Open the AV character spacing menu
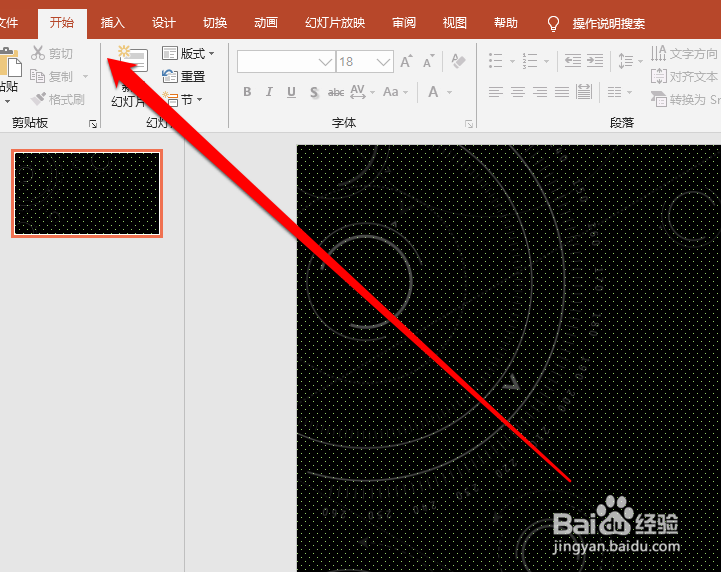This screenshot has height=572, width=721. (362, 92)
